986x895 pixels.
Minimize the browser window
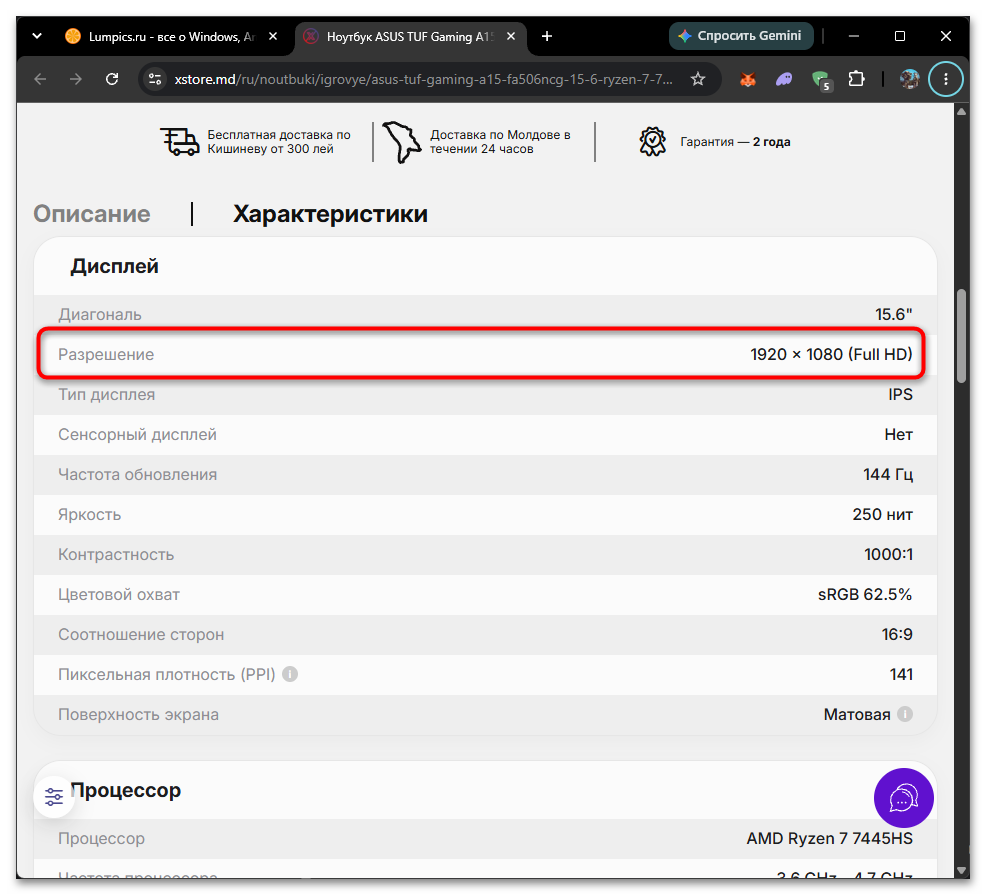click(854, 36)
